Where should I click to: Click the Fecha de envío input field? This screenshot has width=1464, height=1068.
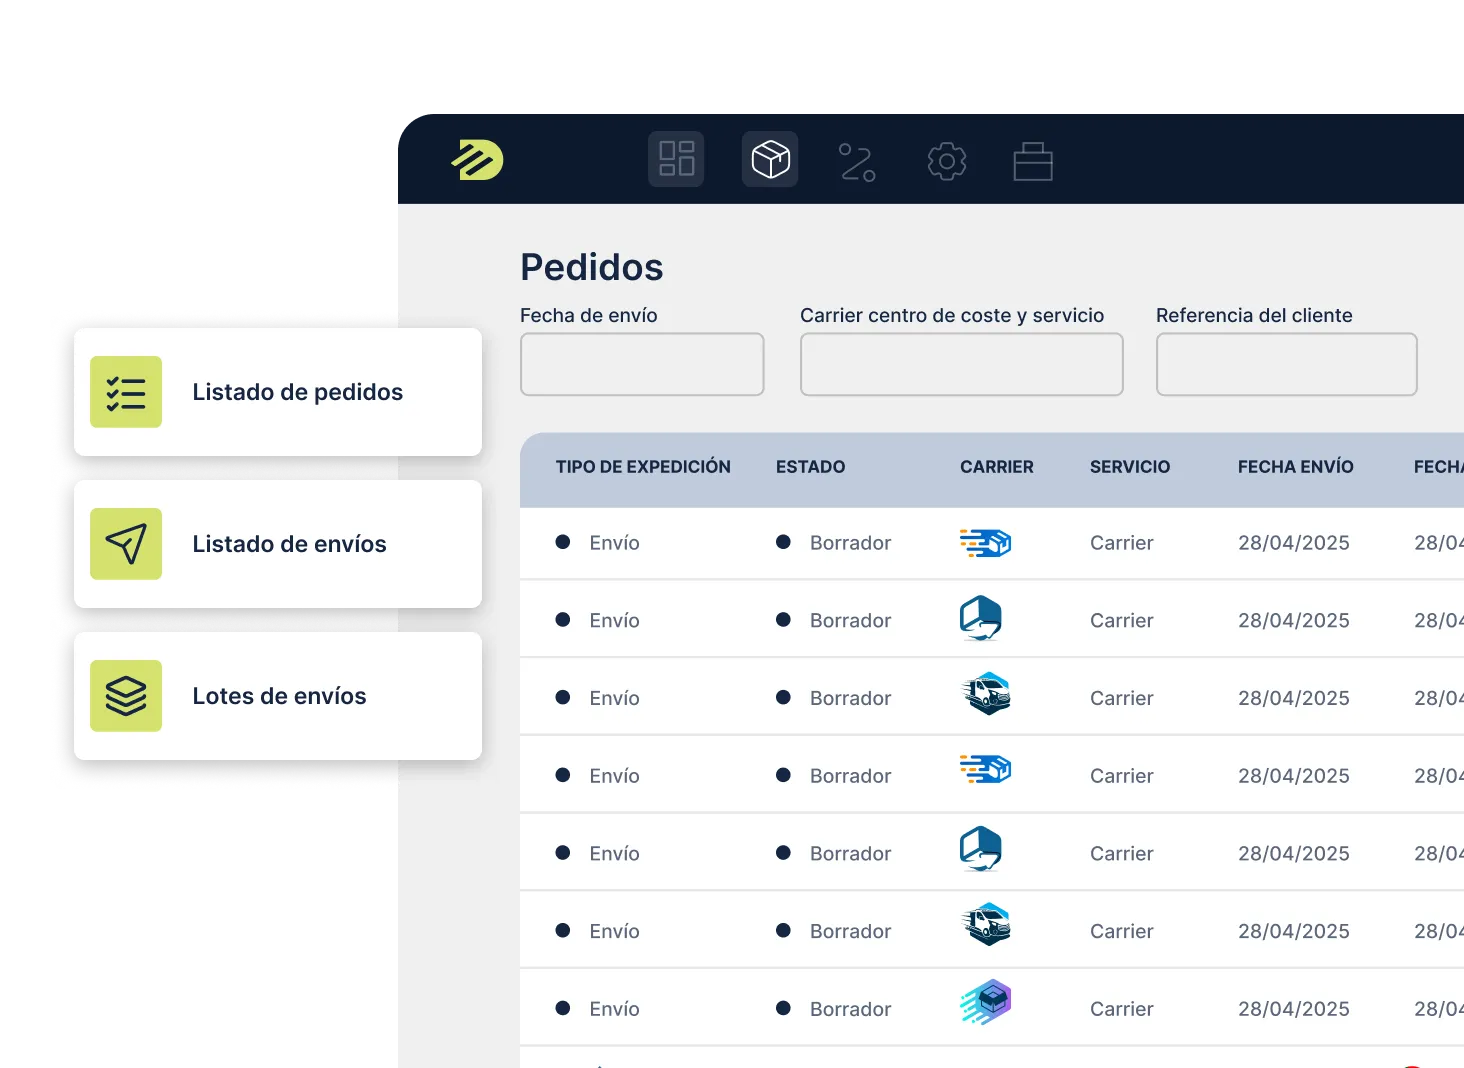(641, 364)
